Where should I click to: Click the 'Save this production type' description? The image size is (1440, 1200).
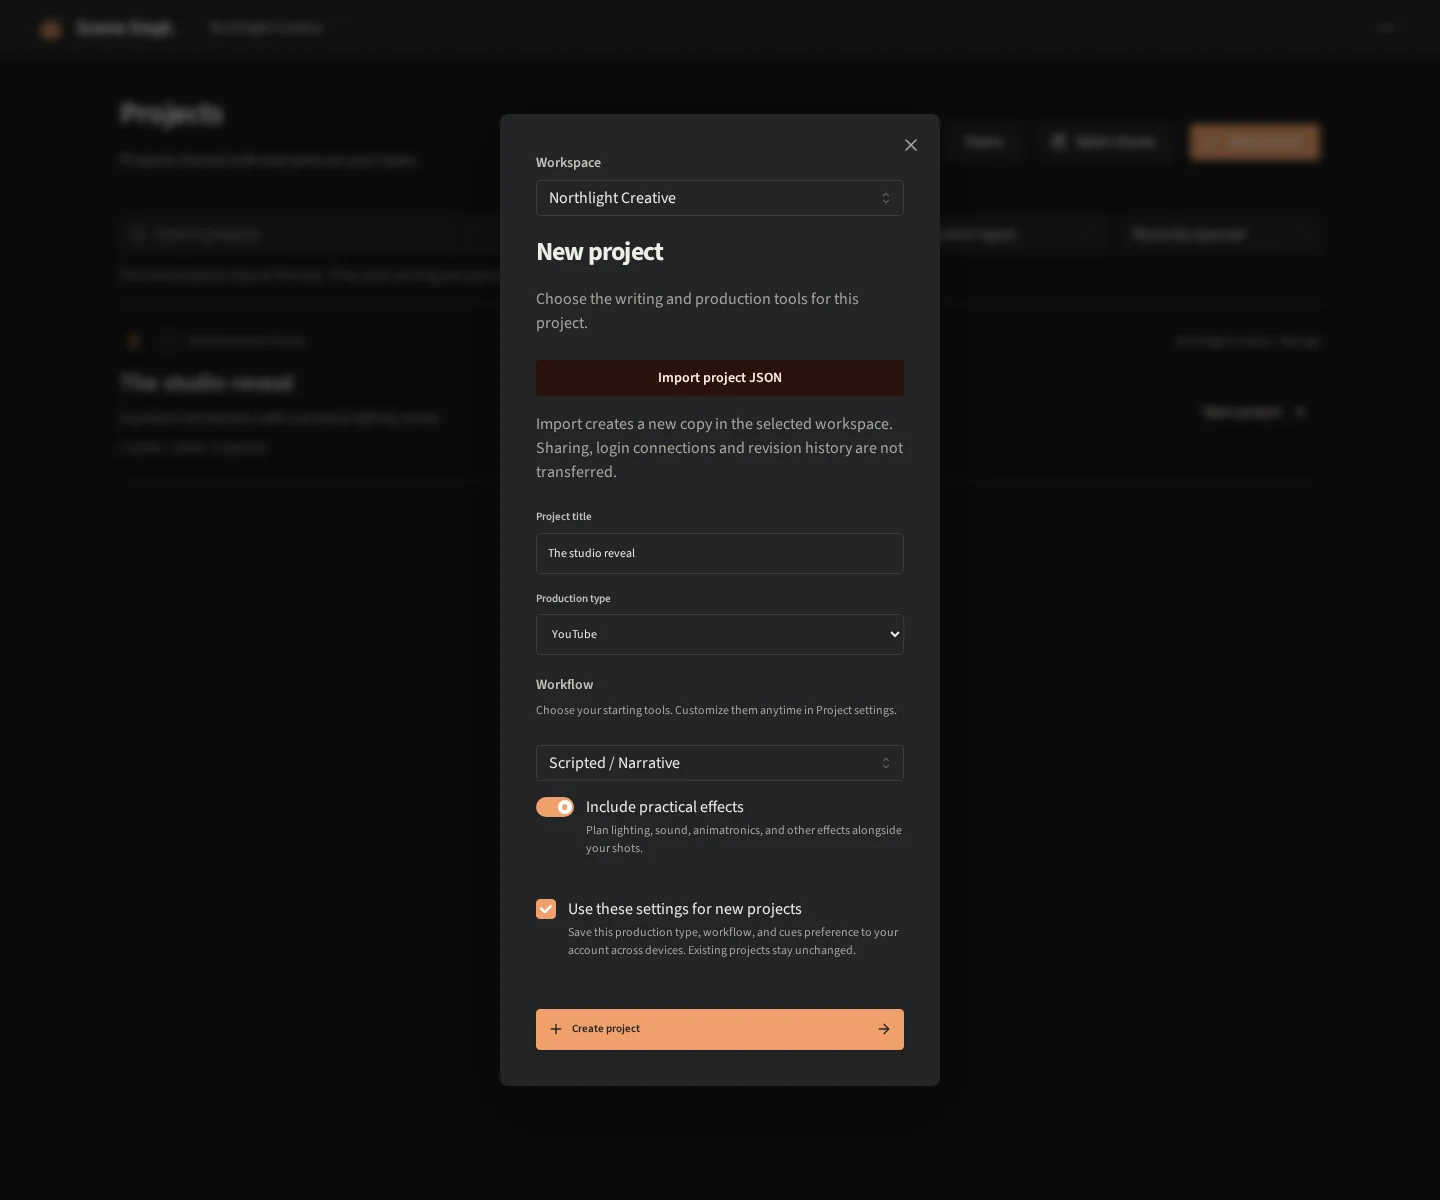733,941
